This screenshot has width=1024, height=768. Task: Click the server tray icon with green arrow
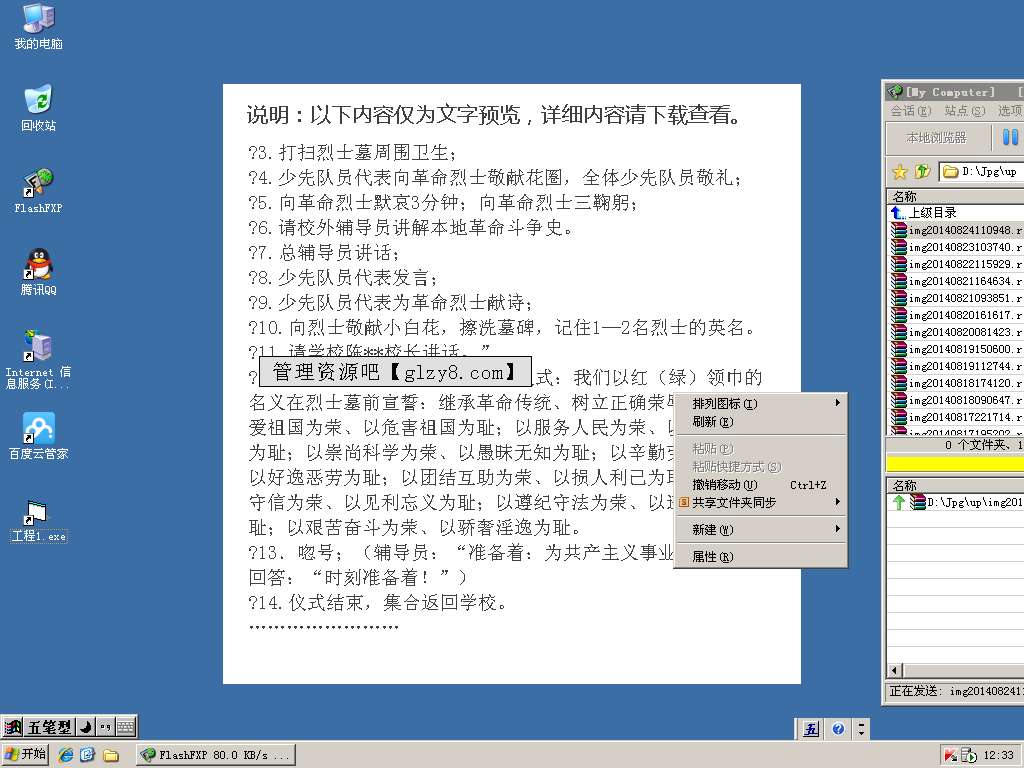click(x=968, y=756)
